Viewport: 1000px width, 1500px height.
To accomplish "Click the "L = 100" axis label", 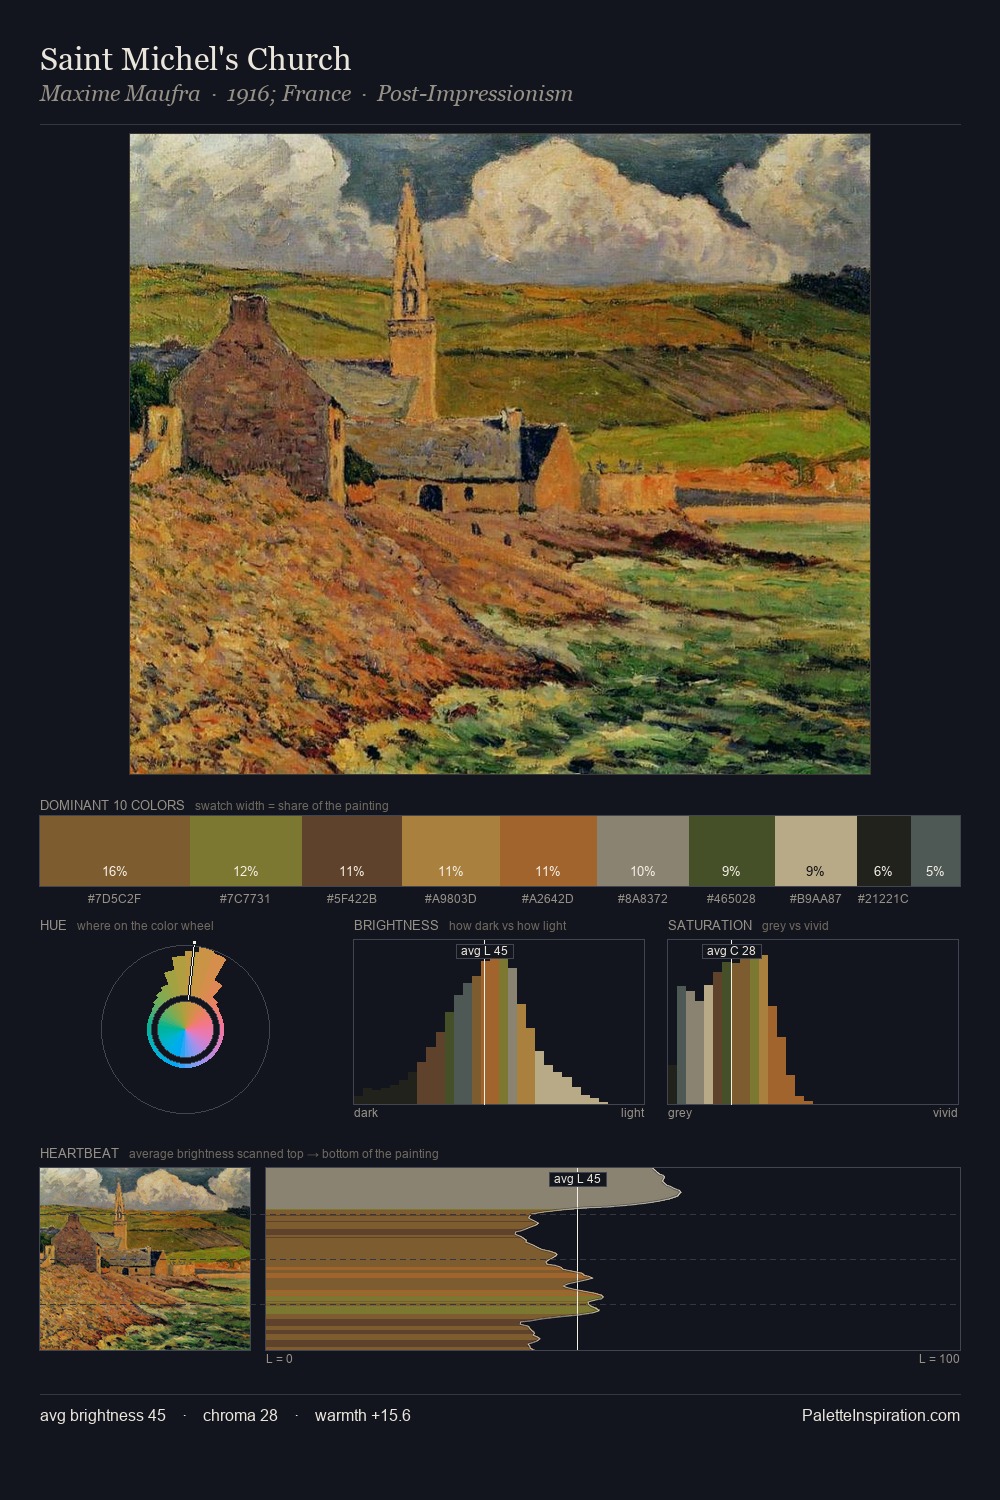I will [x=939, y=1359].
